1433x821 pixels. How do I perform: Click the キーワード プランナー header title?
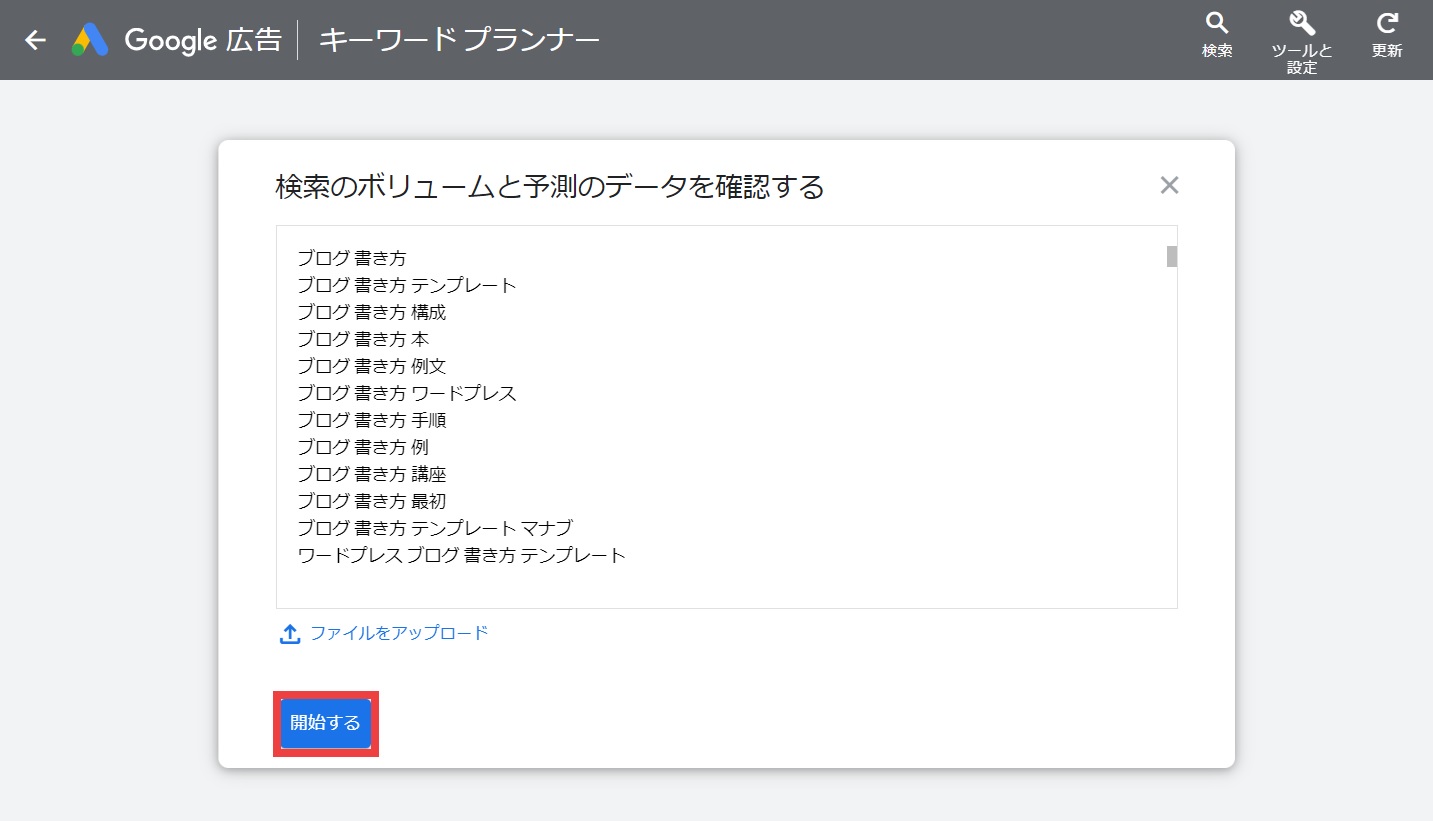(460, 40)
